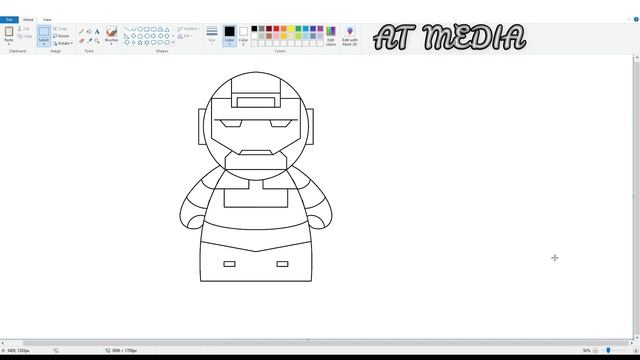Switch to the Home ribbon tab
The width and height of the screenshot is (640, 360).
(x=28, y=20)
